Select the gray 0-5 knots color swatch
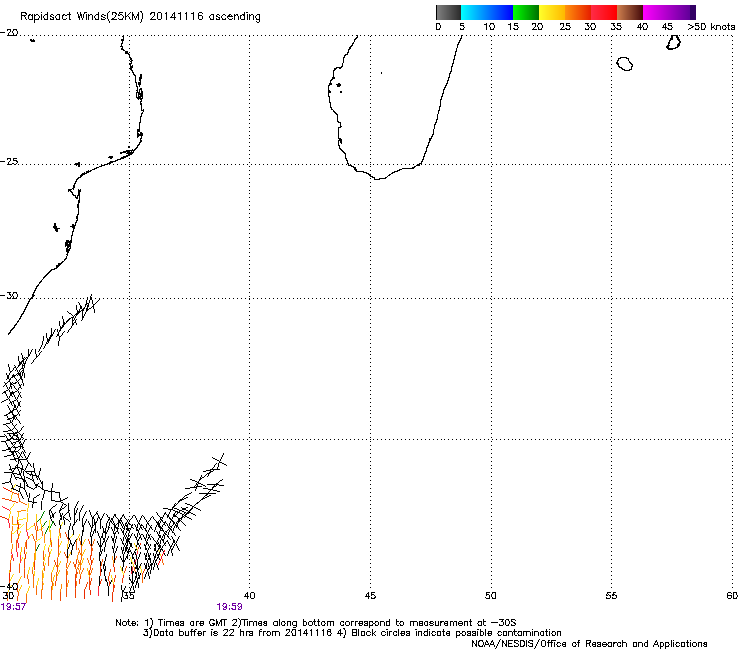740x650 pixels. point(448,12)
